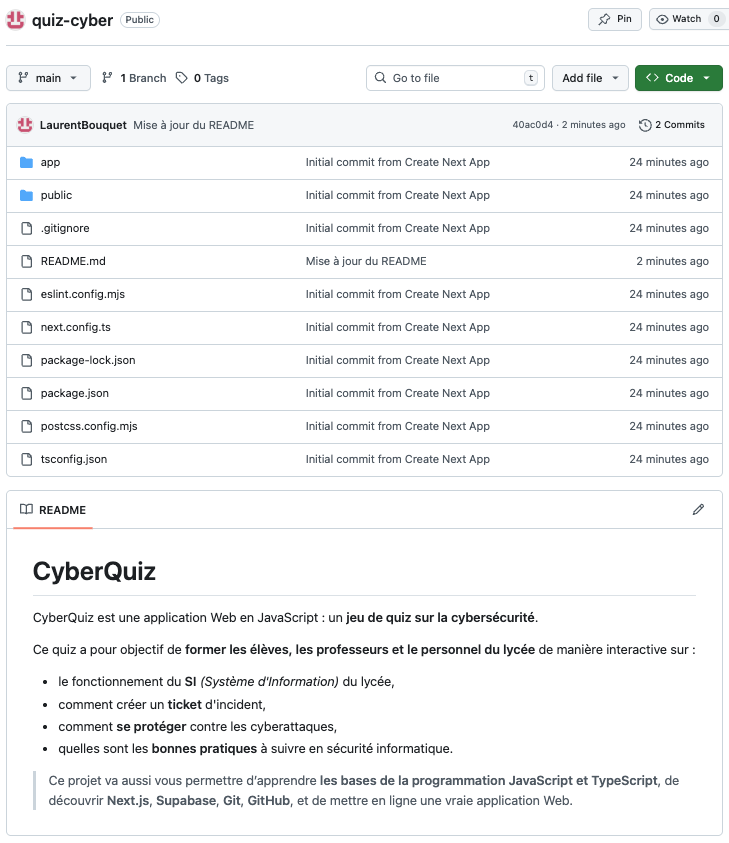Click the branch icon before 1 Branch
The width and height of the screenshot is (729, 843).
pos(107,77)
